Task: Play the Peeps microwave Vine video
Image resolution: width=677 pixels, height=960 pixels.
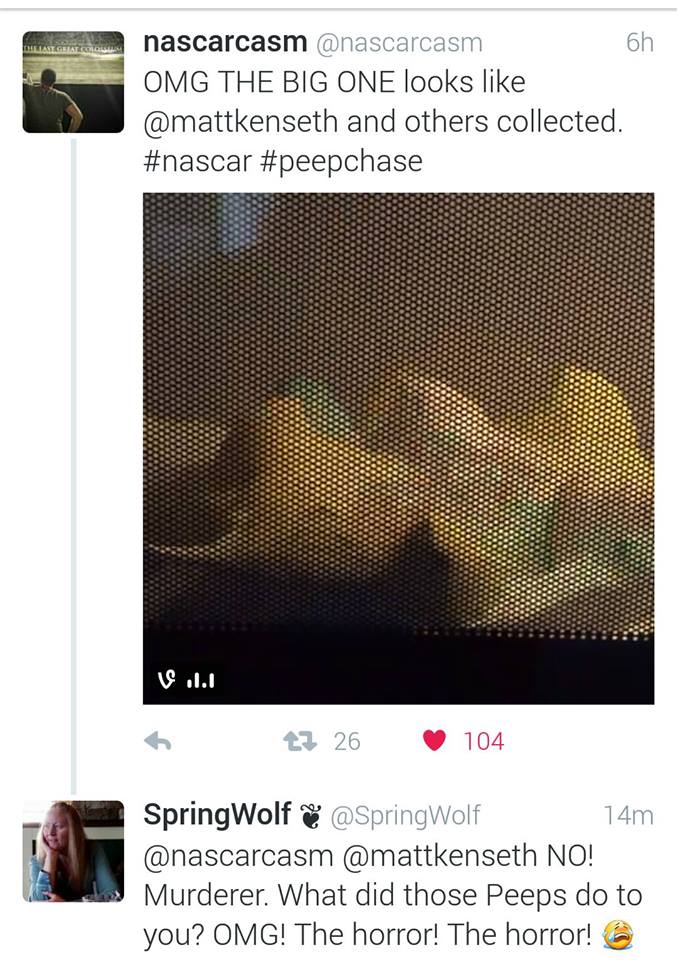Action: click(398, 448)
